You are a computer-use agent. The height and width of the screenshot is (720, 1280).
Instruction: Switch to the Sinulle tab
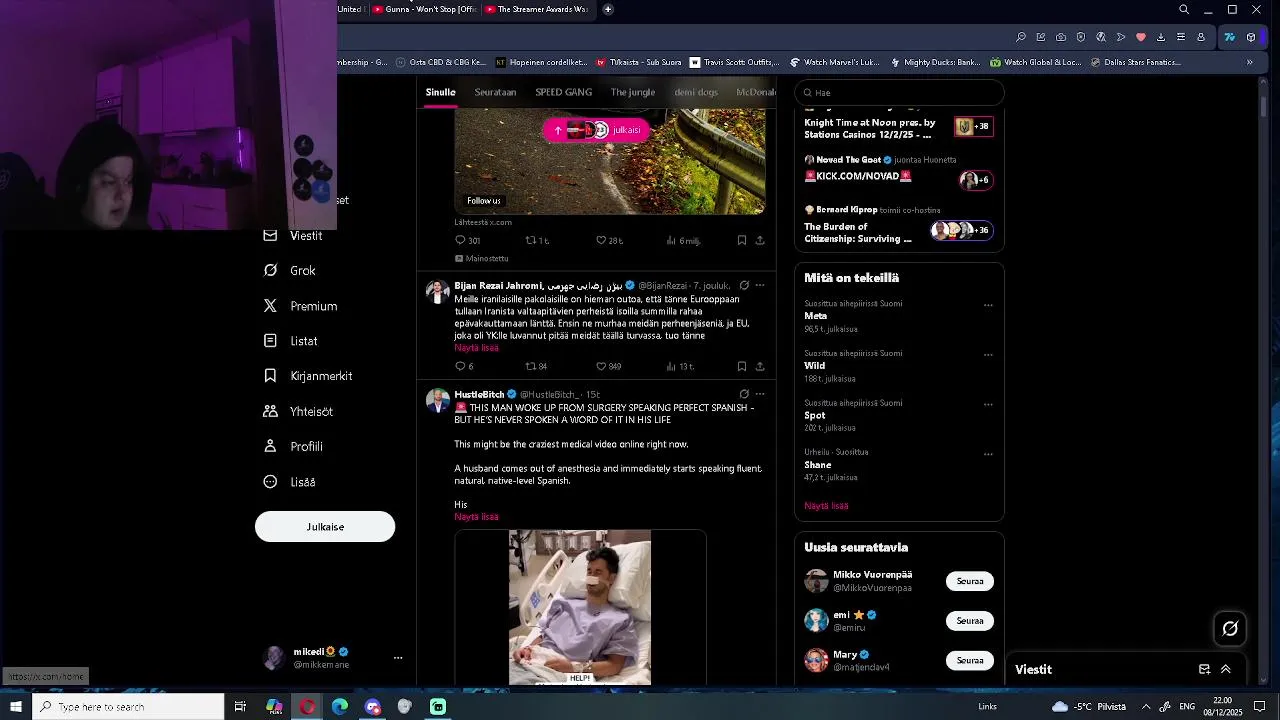(x=440, y=92)
